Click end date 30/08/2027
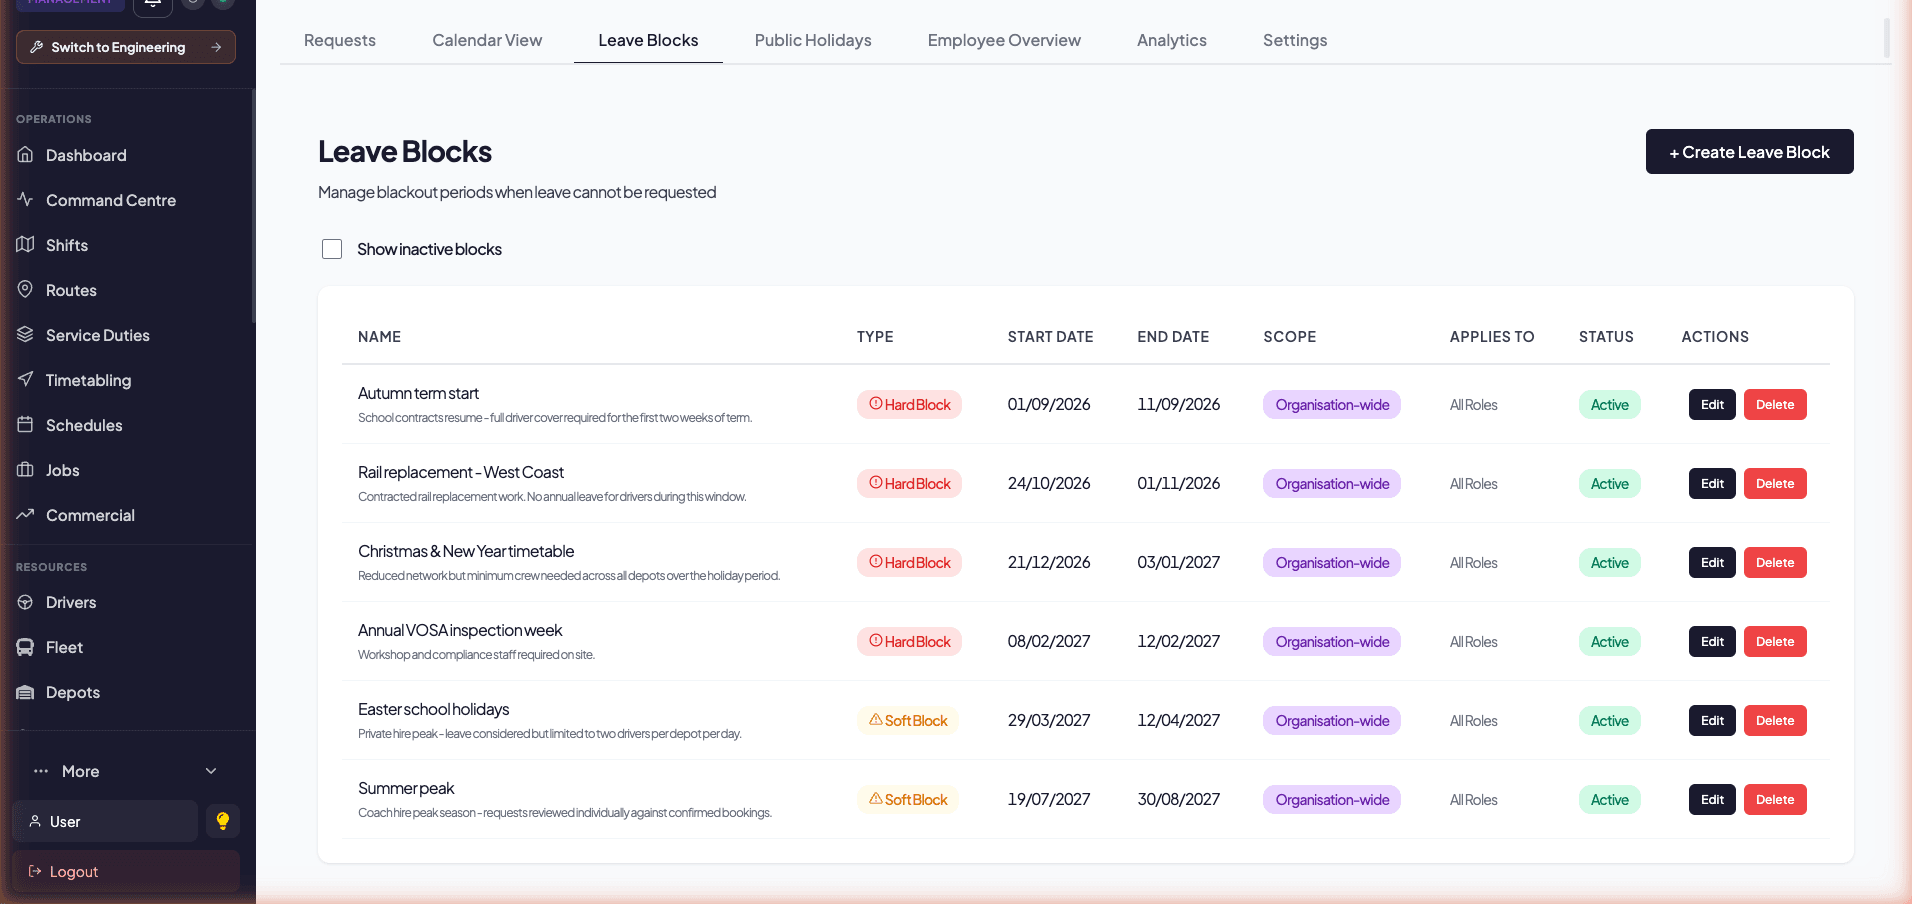This screenshot has height=904, width=1912. coord(1179,800)
